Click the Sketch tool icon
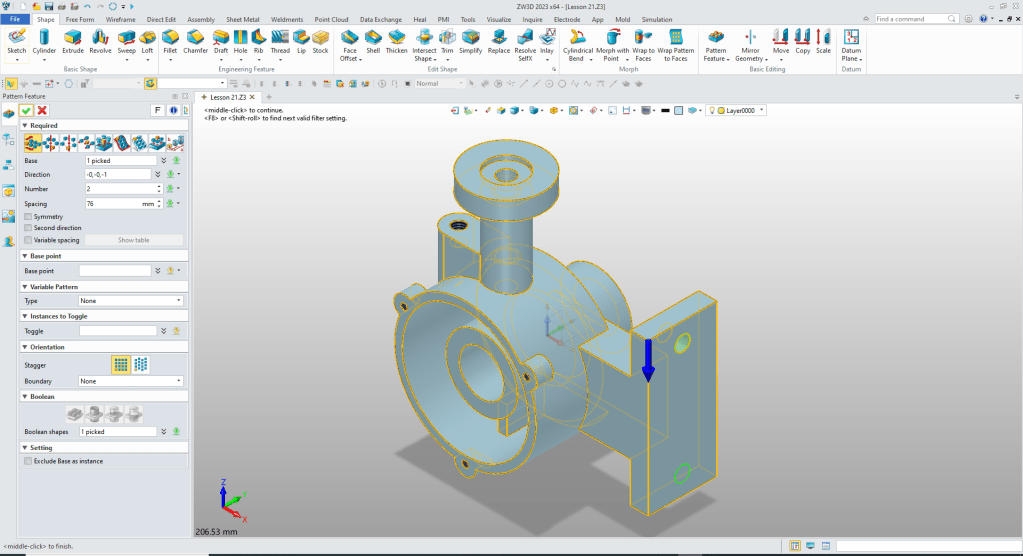The height and width of the screenshot is (556, 1023). (x=17, y=39)
